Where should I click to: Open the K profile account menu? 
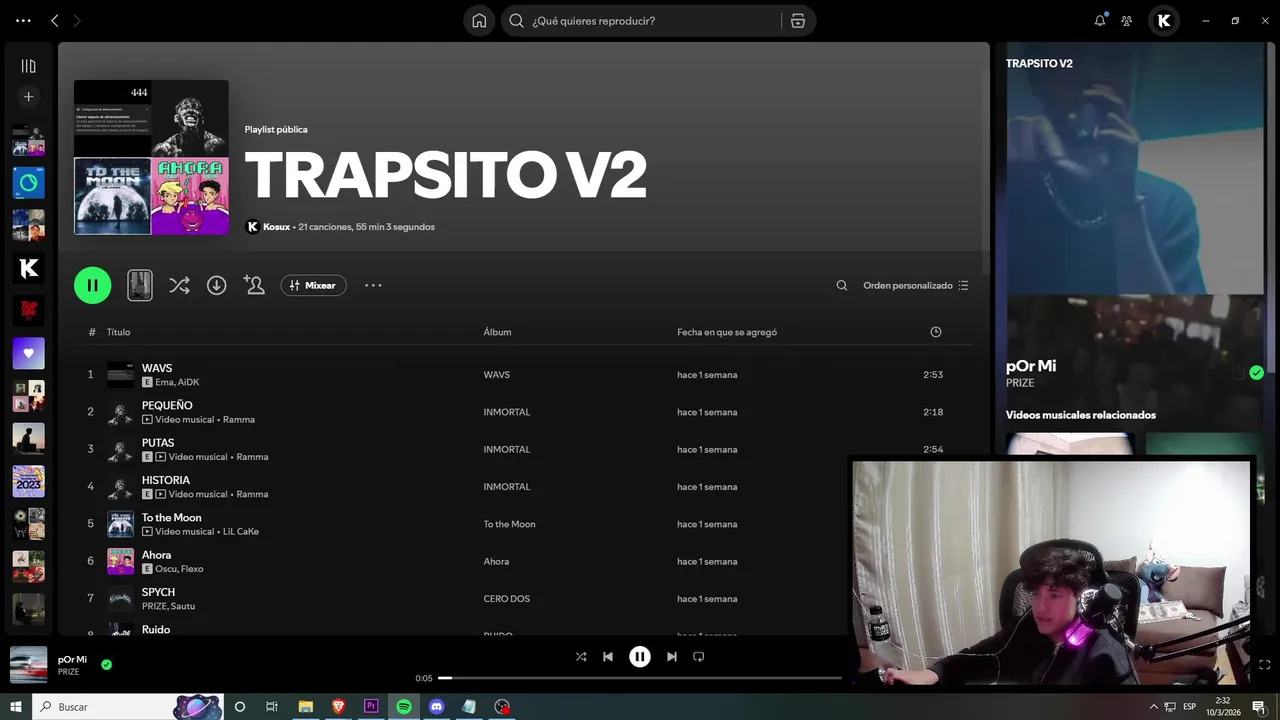click(1163, 20)
